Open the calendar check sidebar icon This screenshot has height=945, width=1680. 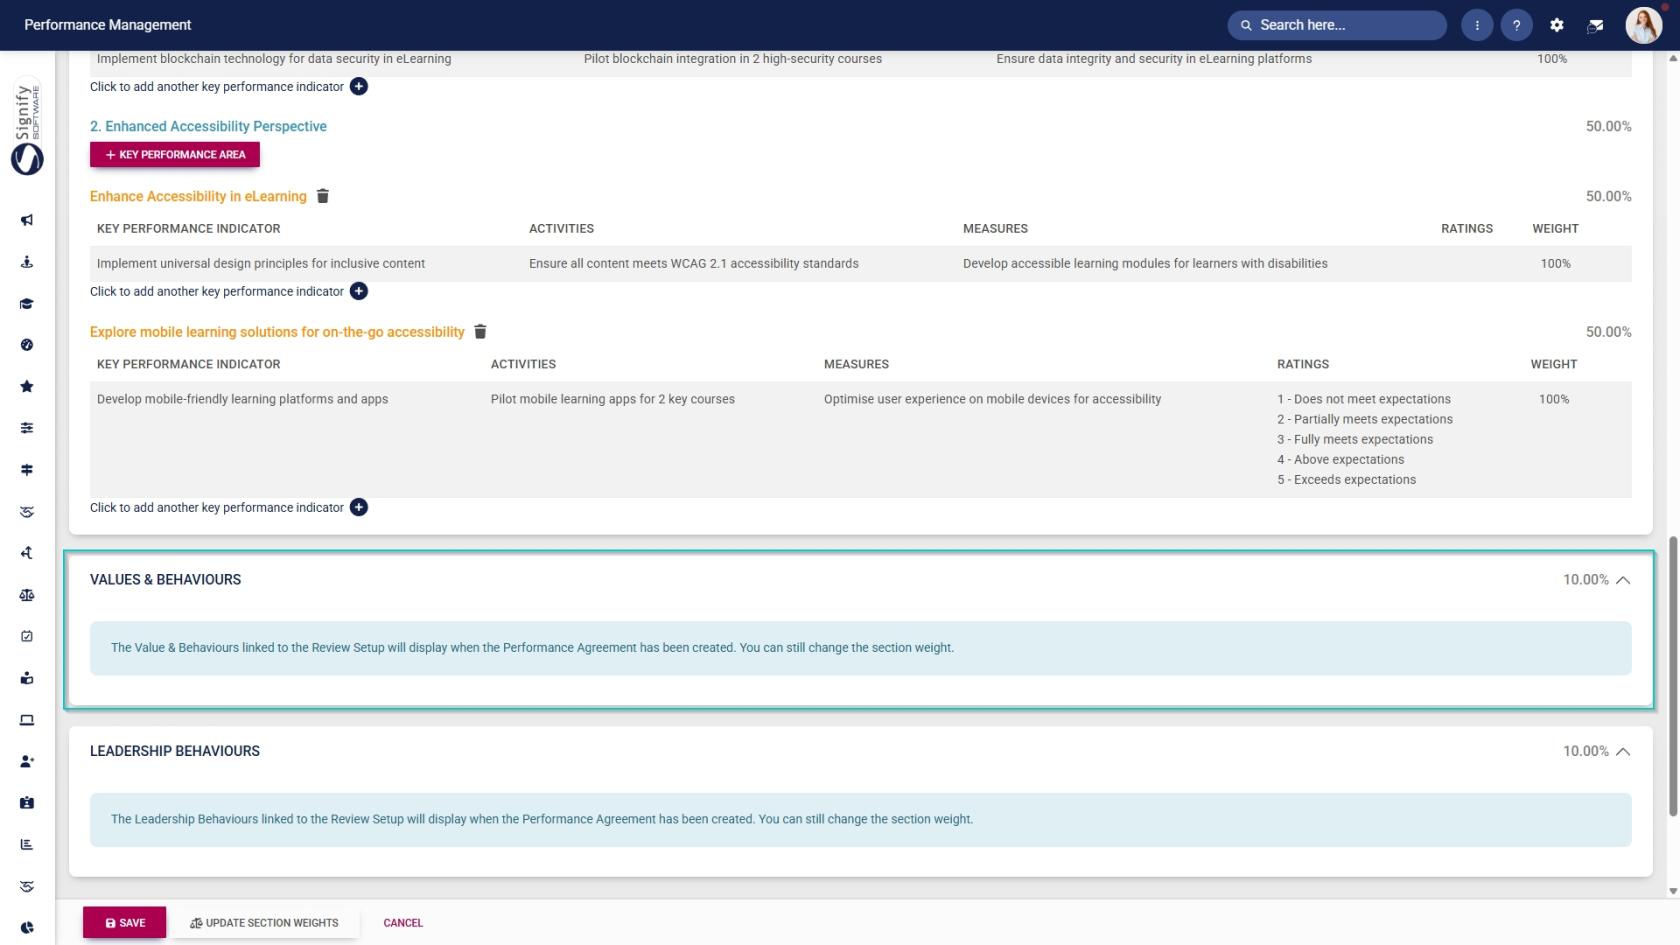[27, 636]
